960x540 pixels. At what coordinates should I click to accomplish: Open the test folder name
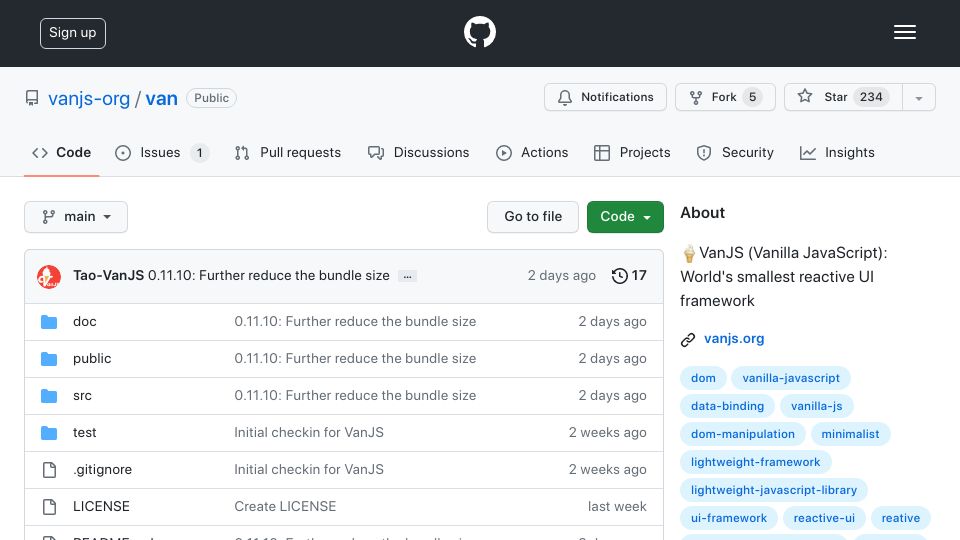tap(84, 433)
